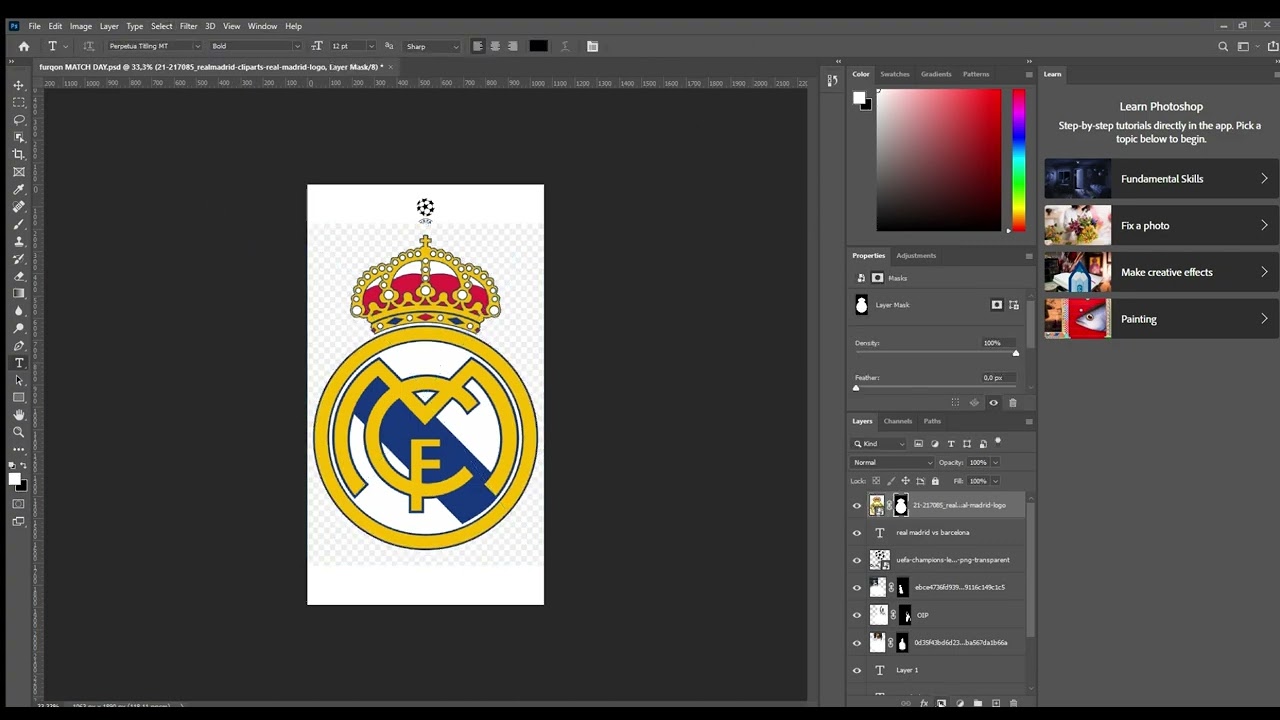The height and width of the screenshot is (720, 1280).
Task: Select the Crop tool
Action: point(18,154)
